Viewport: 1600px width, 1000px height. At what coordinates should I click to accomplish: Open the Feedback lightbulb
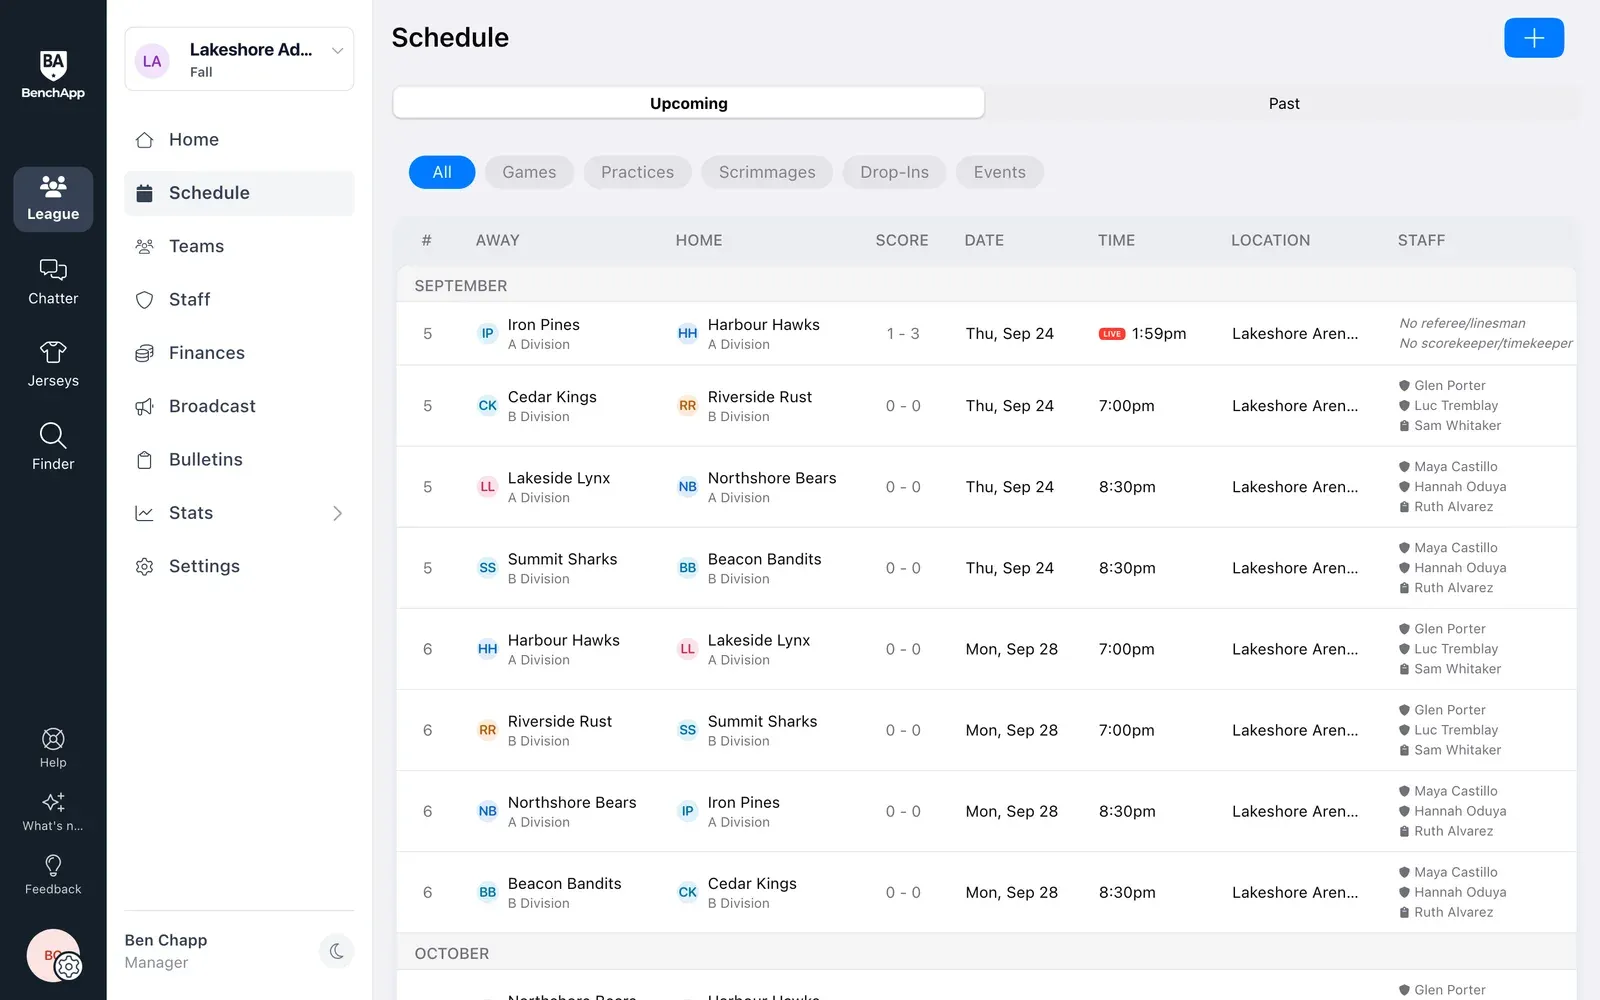pyautogui.click(x=53, y=874)
